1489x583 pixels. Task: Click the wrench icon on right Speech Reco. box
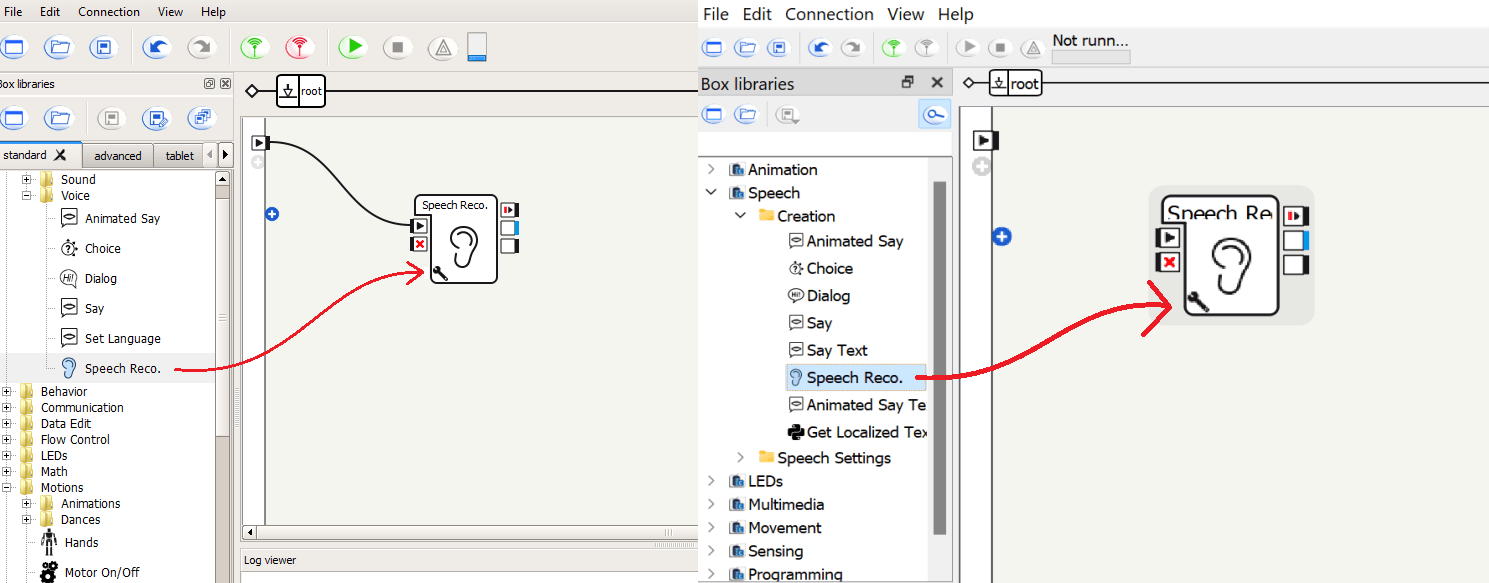1197,301
